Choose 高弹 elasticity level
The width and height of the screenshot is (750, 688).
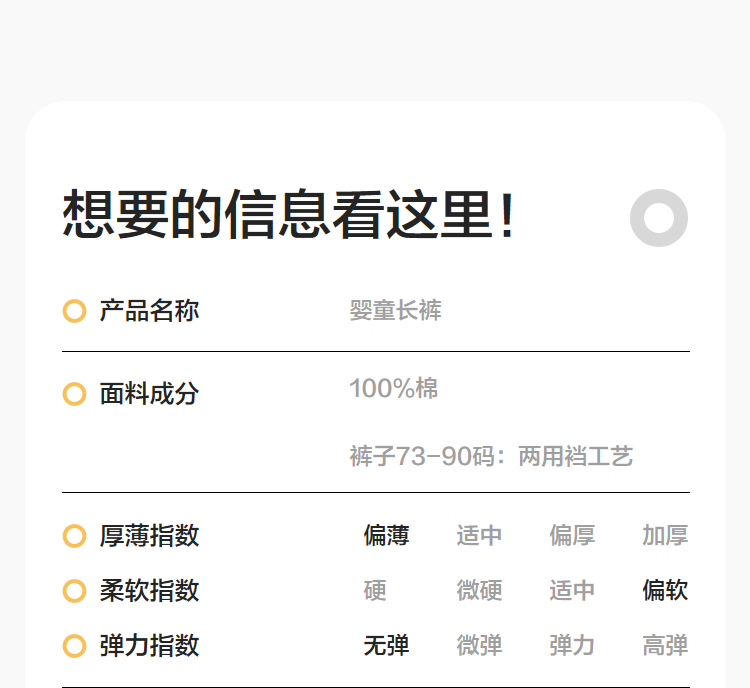pyautogui.click(x=665, y=646)
